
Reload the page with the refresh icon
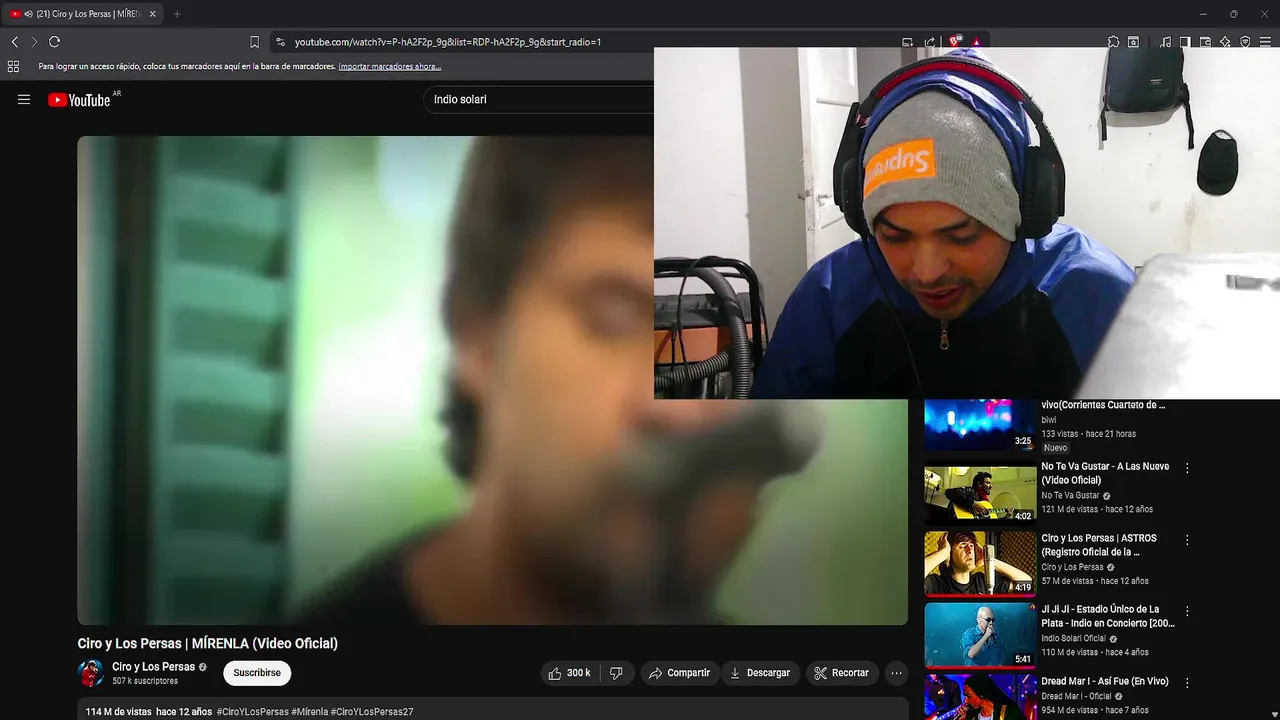tap(55, 42)
